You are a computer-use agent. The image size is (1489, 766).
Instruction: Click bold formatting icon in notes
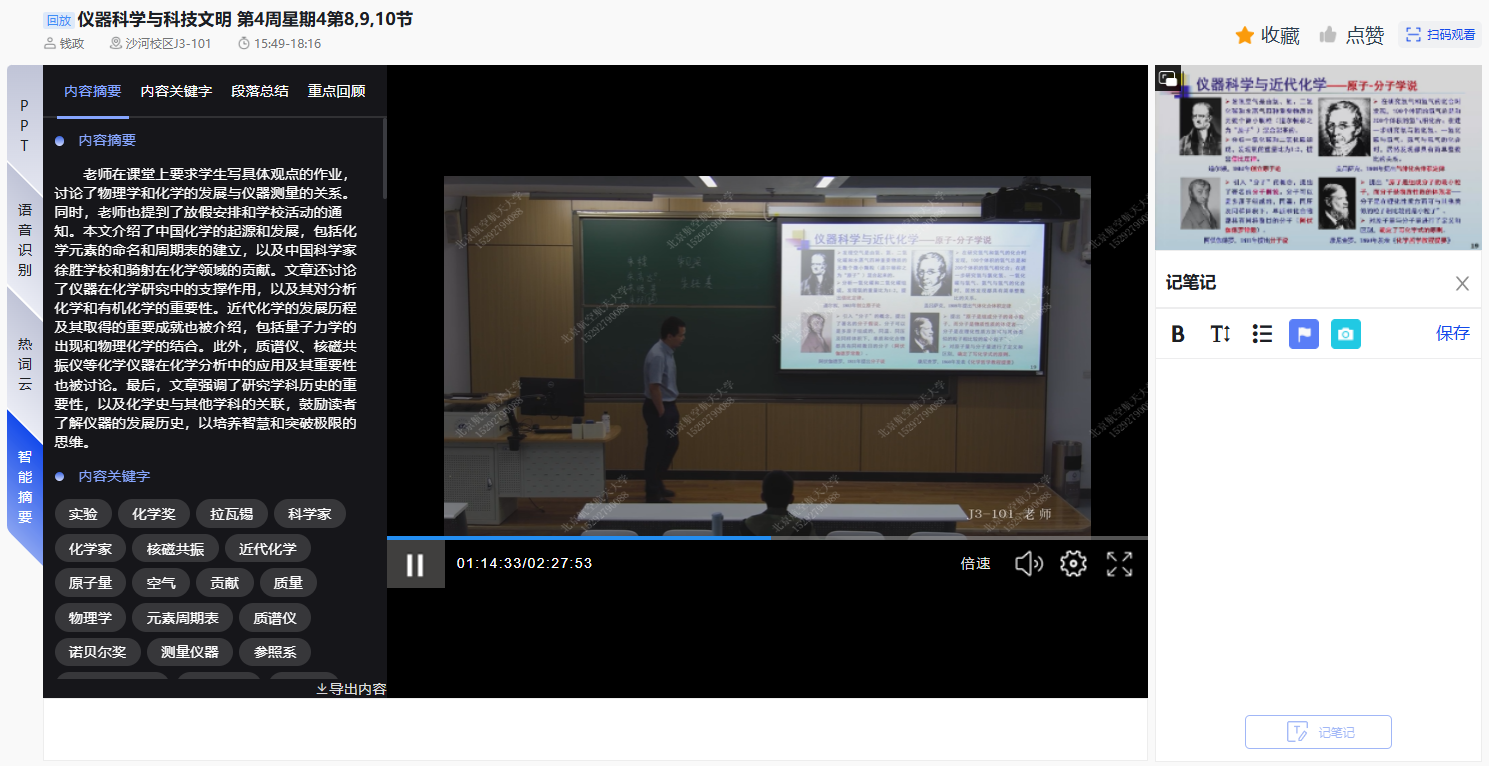pyautogui.click(x=1177, y=334)
